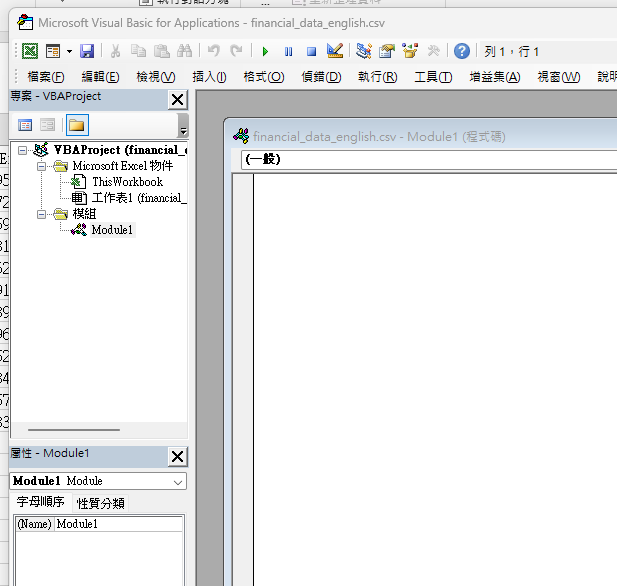Open the 工具(T) menu
The height and width of the screenshot is (586, 617).
click(x=433, y=77)
